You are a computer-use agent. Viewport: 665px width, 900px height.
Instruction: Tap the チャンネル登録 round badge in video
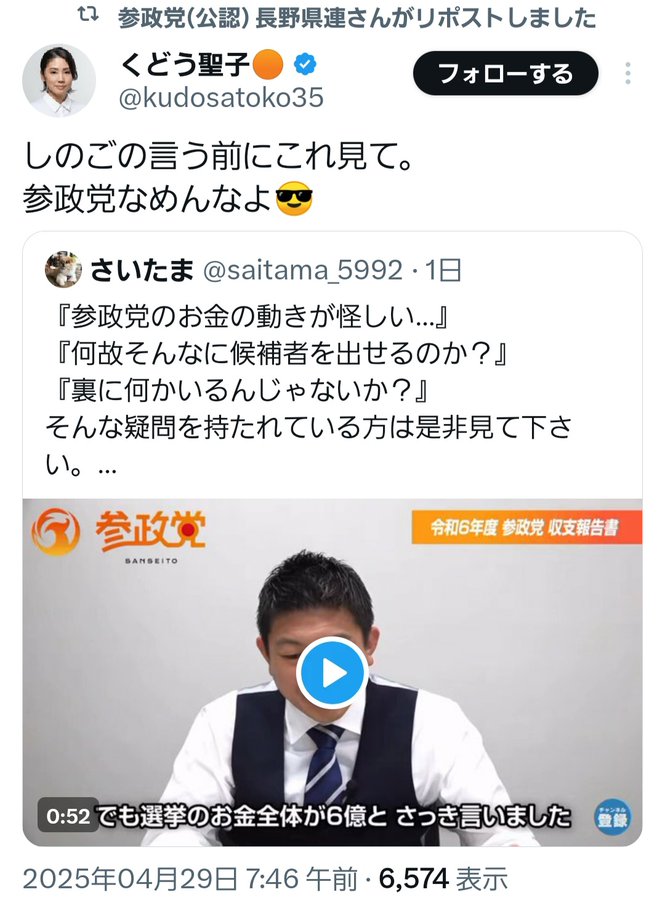[x=612, y=817]
